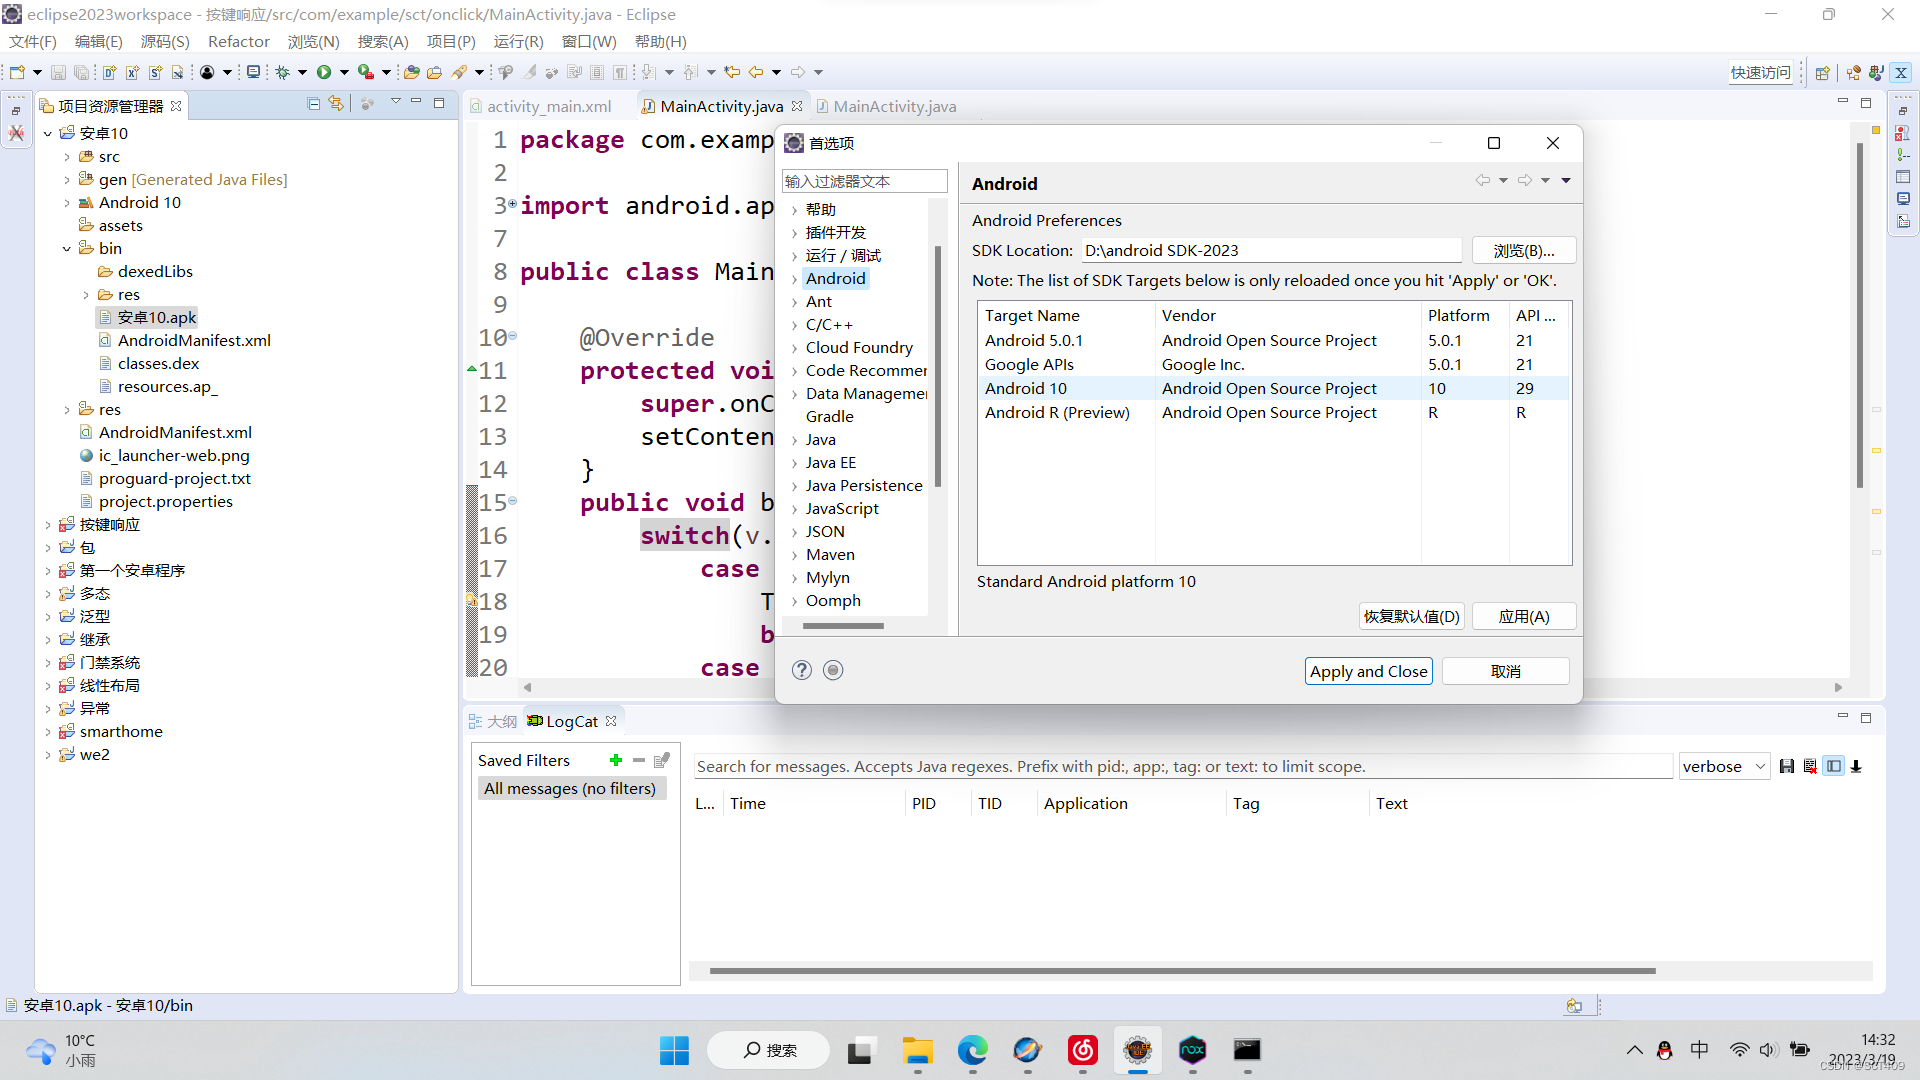This screenshot has width=1920, height=1080.
Task: Select the Android 5.0.1 target row
Action: pos(1274,341)
